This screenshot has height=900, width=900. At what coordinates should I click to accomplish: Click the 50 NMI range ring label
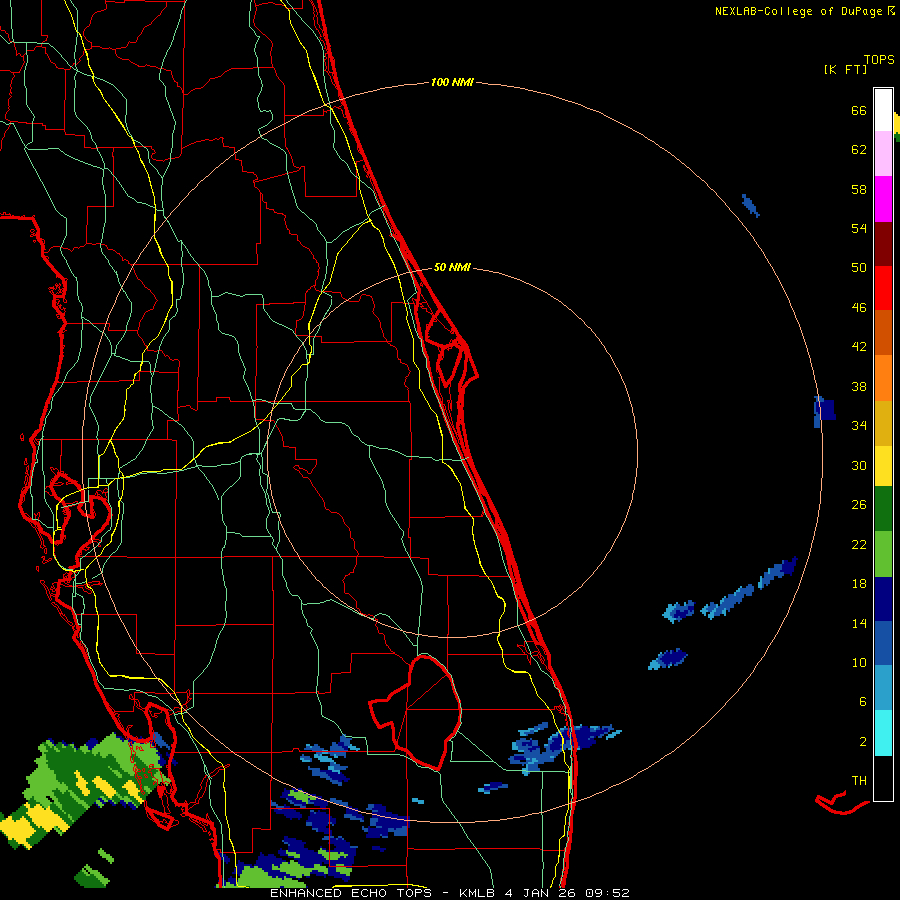click(452, 267)
